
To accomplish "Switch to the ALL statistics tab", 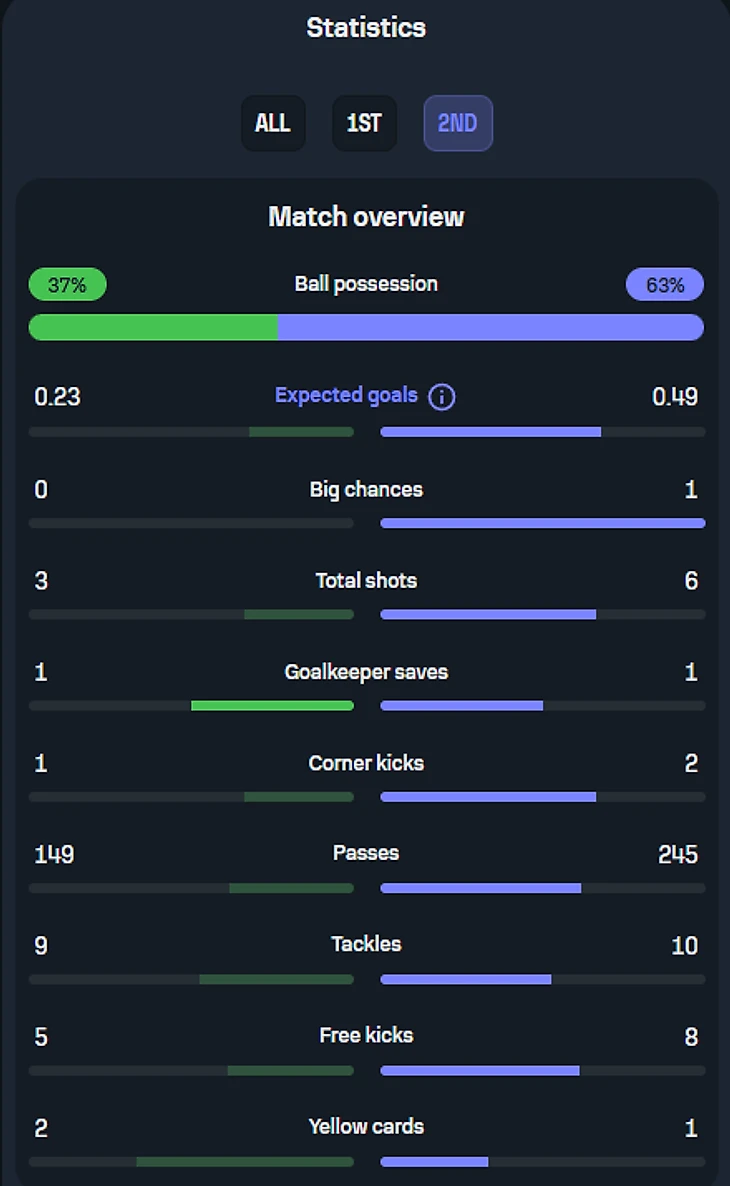I will [273, 123].
